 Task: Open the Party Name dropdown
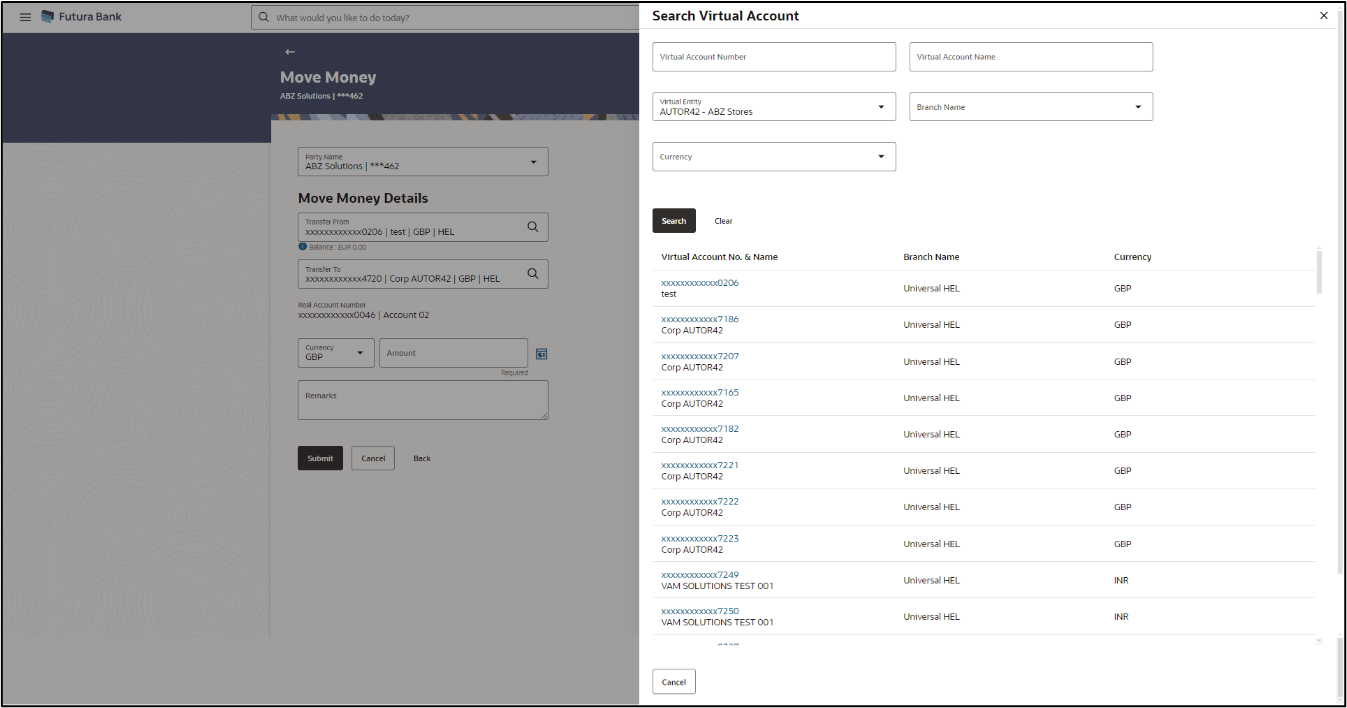click(x=533, y=162)
